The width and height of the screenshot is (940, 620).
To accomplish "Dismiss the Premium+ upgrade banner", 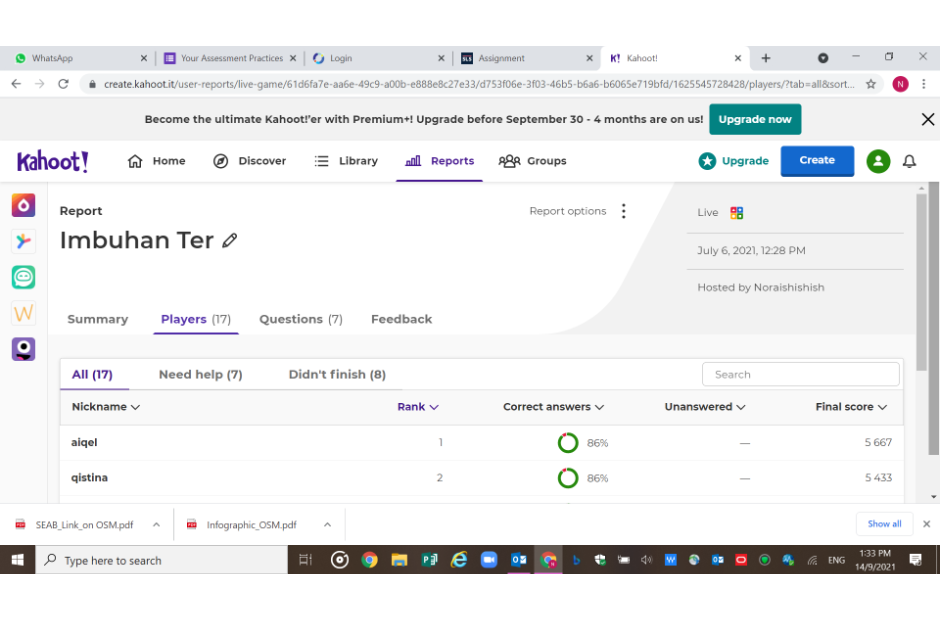I will click(927, 119).
